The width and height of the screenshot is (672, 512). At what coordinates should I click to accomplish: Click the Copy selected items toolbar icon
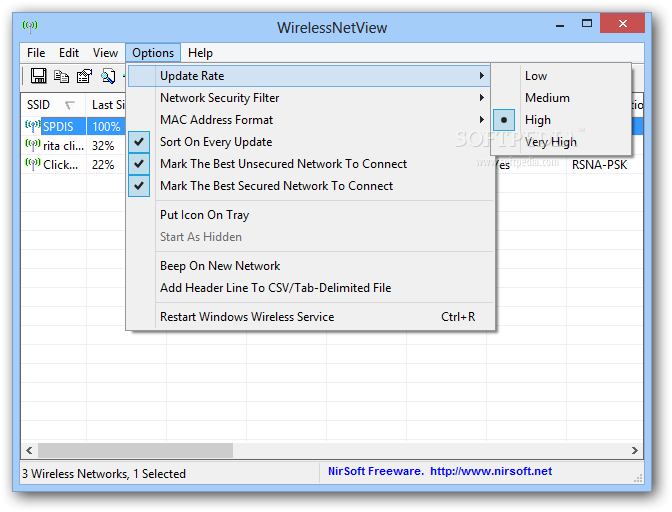61,76
